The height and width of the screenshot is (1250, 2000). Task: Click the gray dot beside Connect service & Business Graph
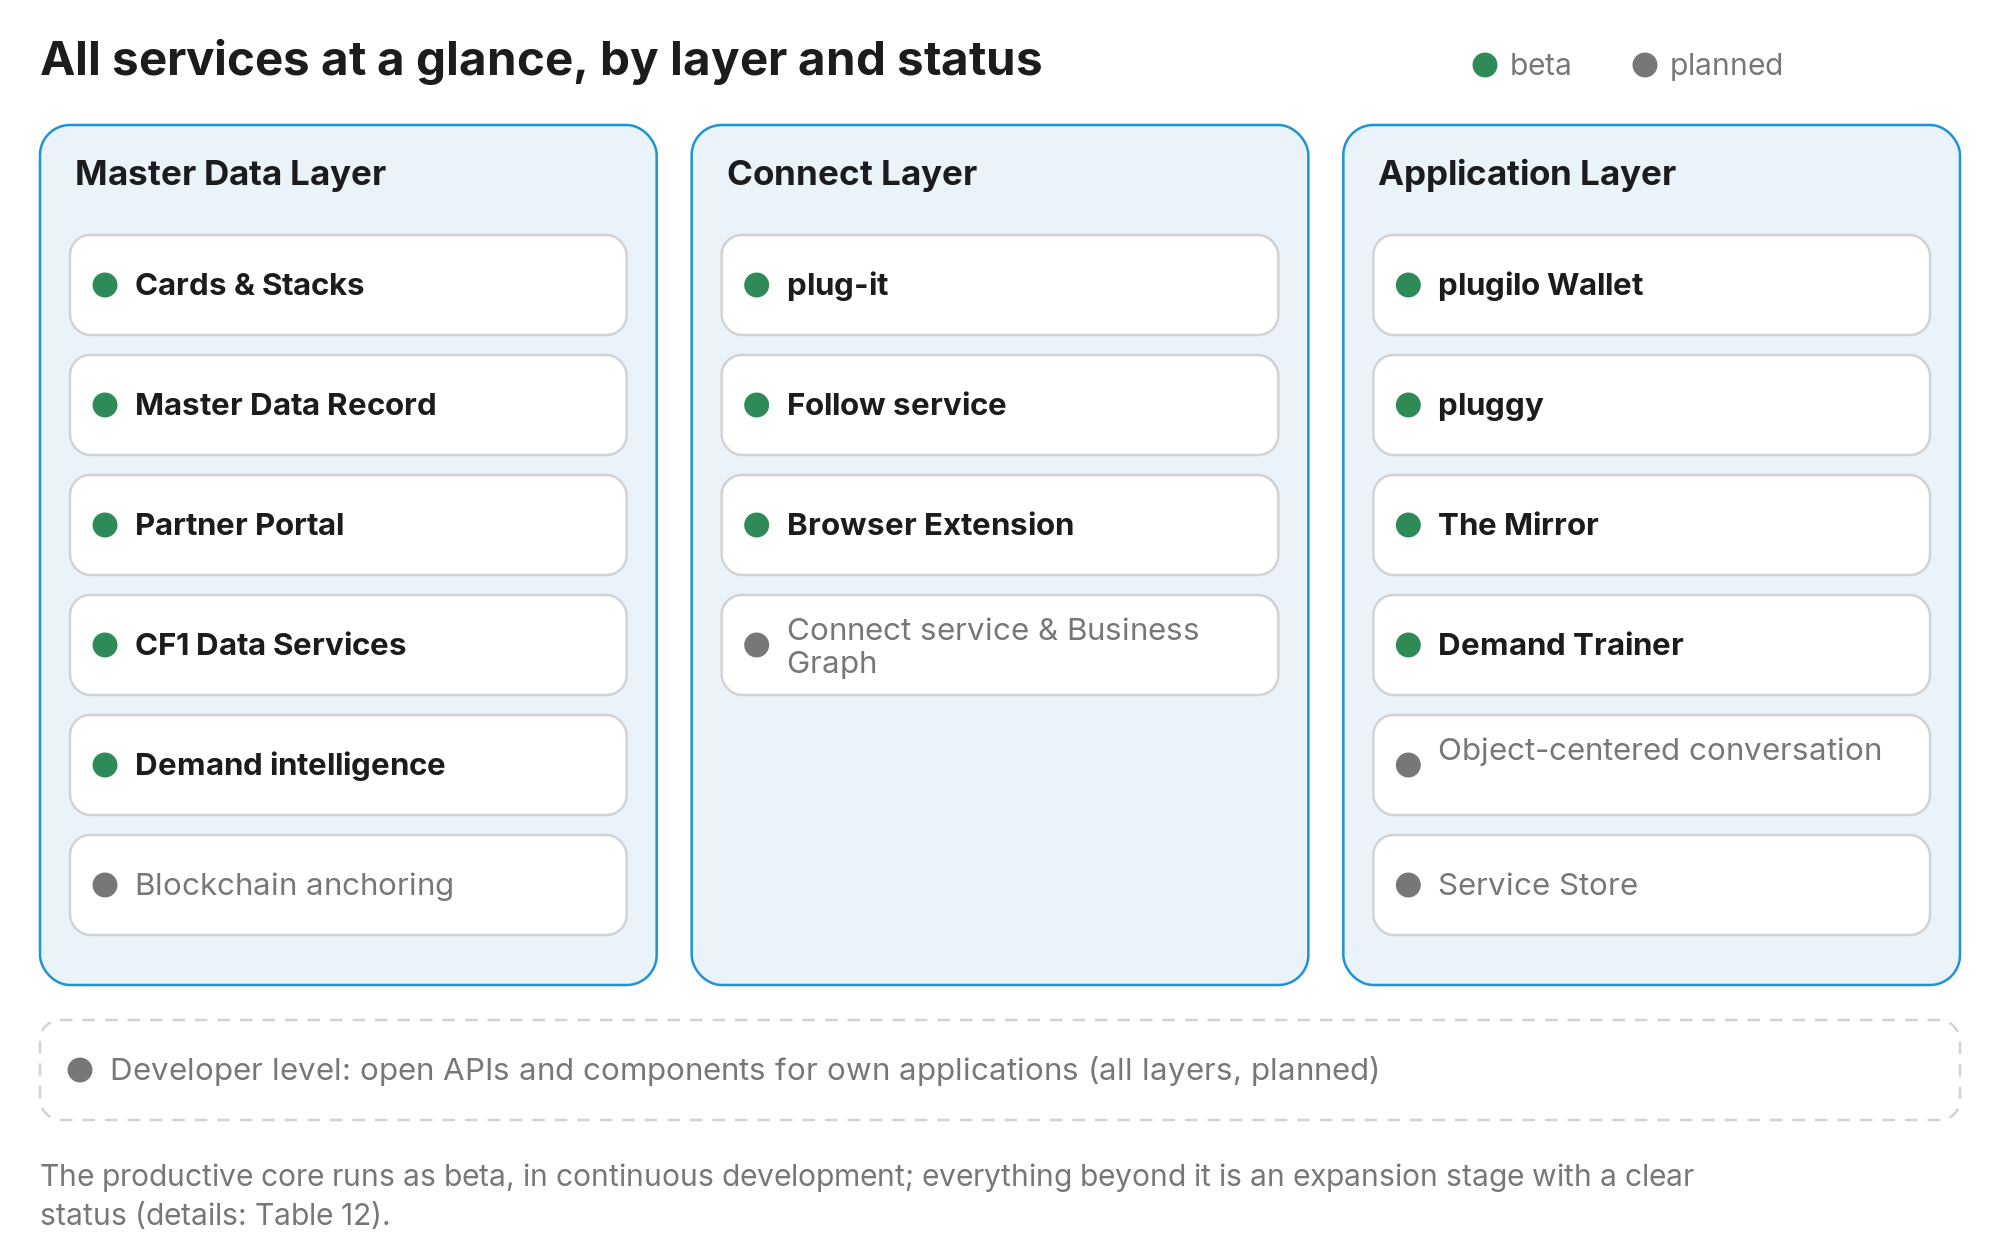pos(757,645)
